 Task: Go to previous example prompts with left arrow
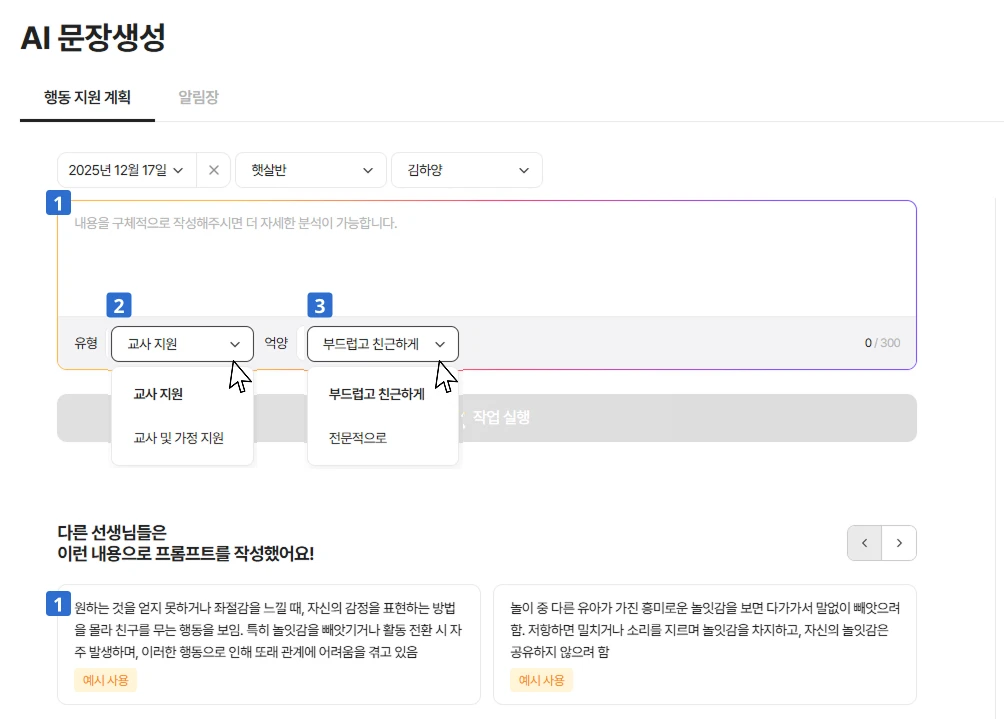864,543
